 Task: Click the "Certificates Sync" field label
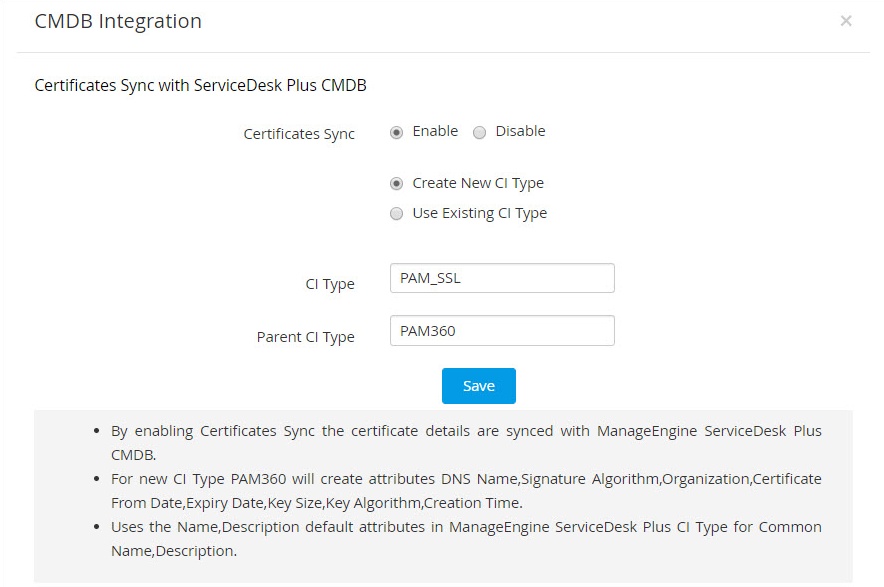click(299, 134)
